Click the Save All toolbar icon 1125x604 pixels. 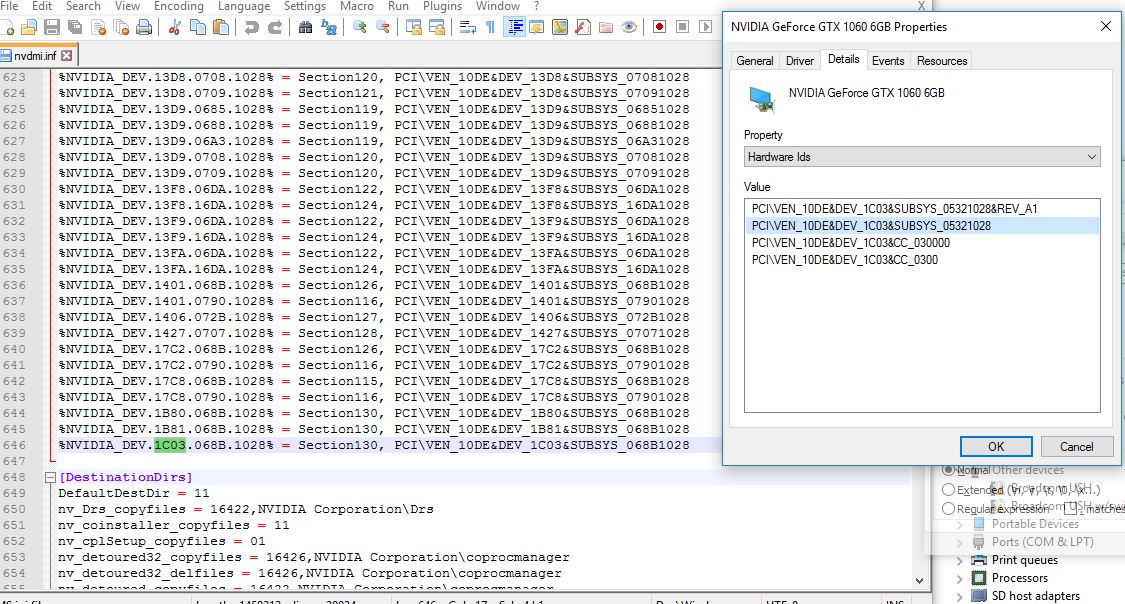pyautogui.click(x=75, y=27)
